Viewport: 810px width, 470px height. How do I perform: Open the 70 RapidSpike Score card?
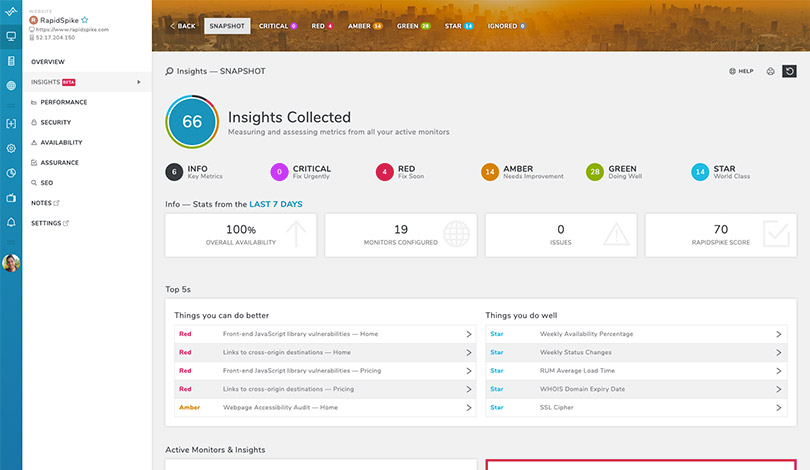tap(721, 235)
